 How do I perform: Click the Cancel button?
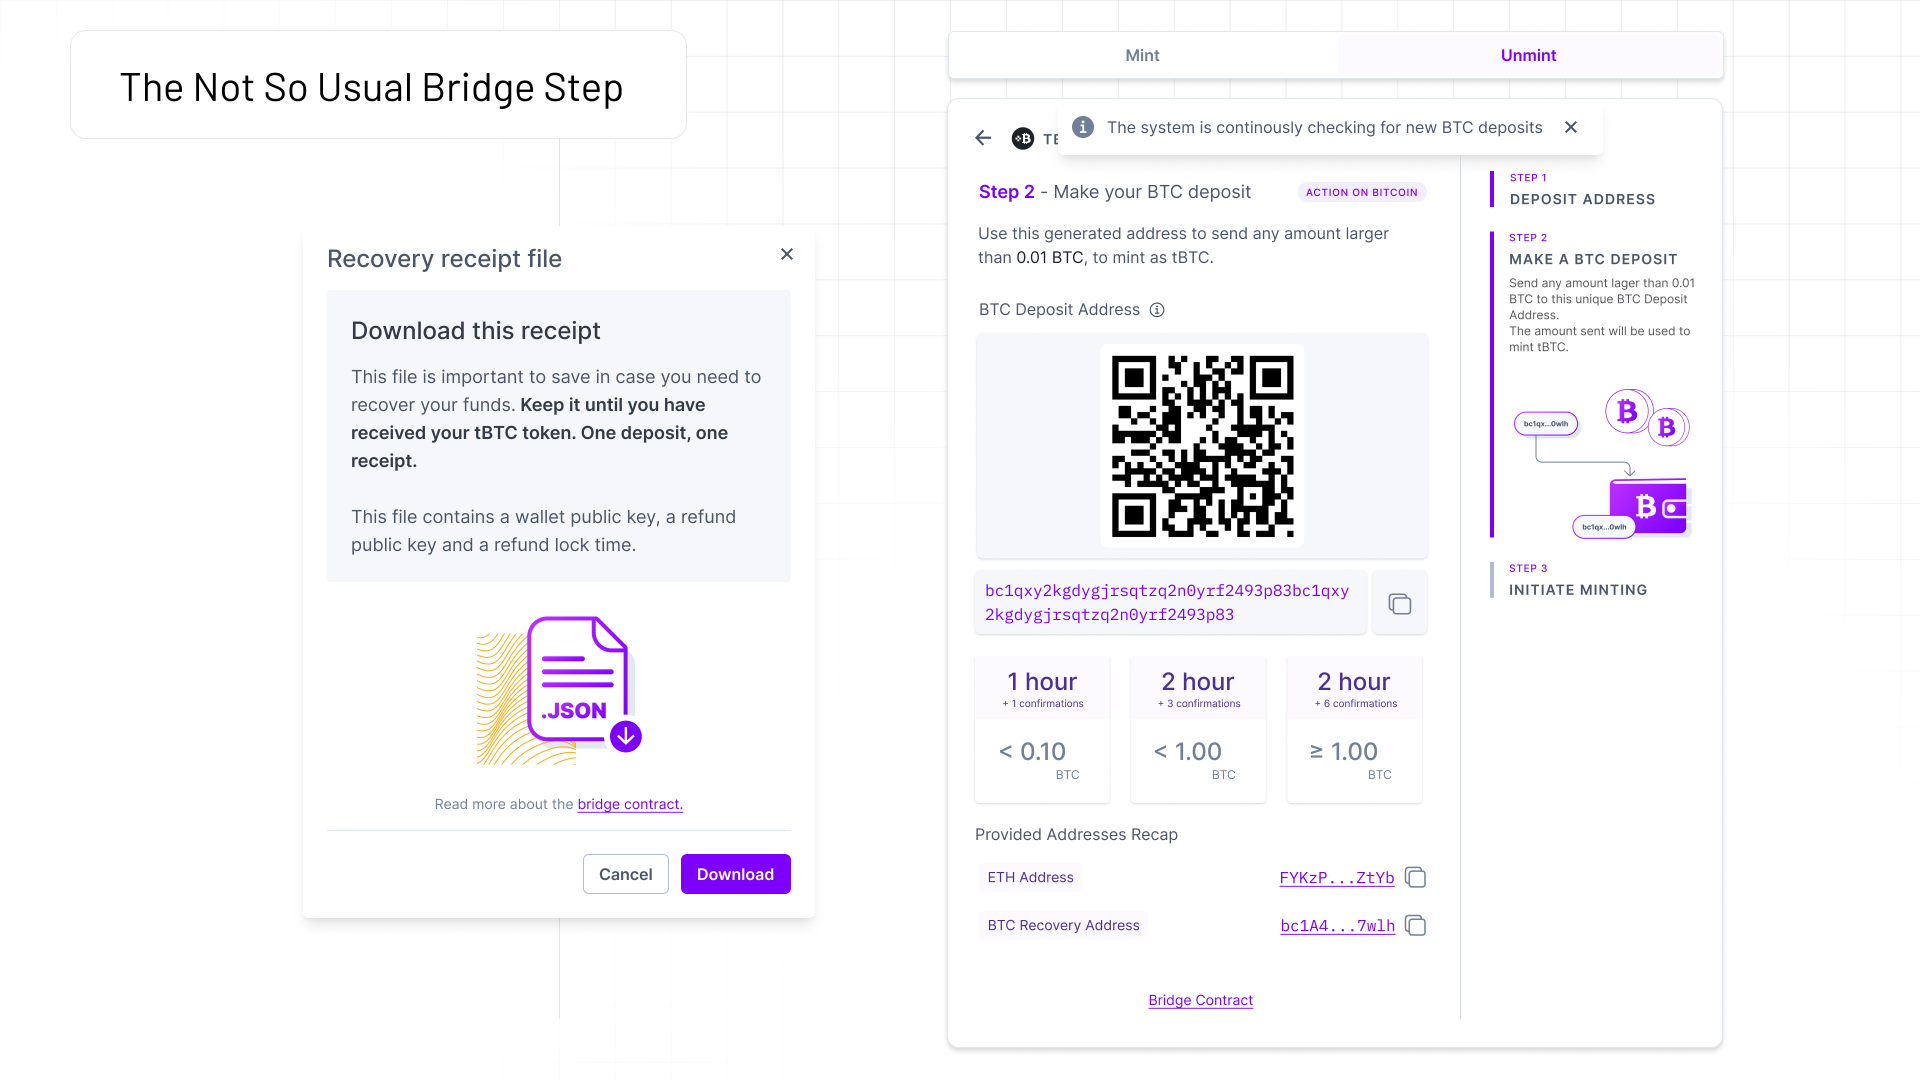pyautogui.click(x=626, y=874)
